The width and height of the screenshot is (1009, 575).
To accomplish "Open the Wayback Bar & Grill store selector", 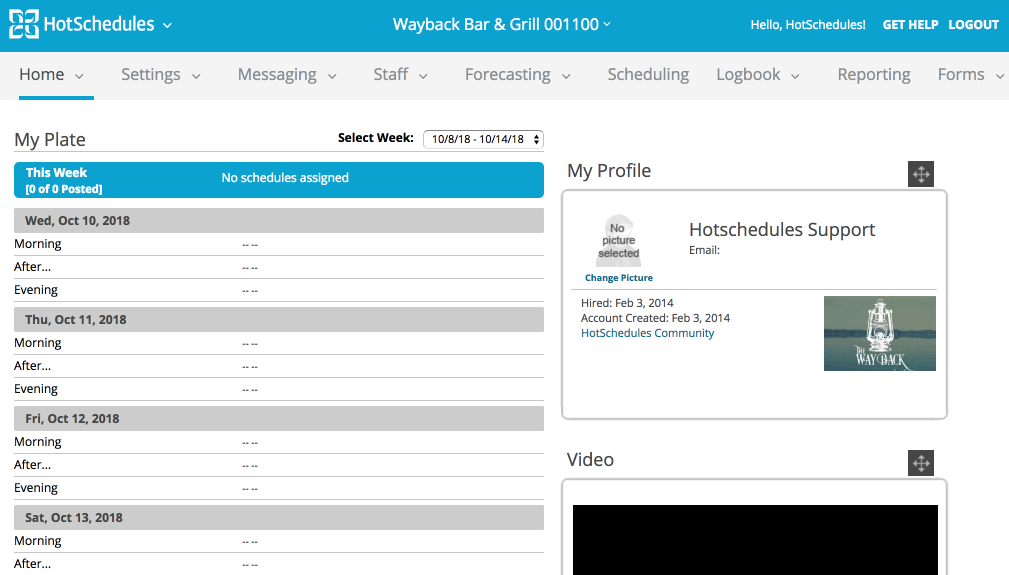I will tap(502, 24).
